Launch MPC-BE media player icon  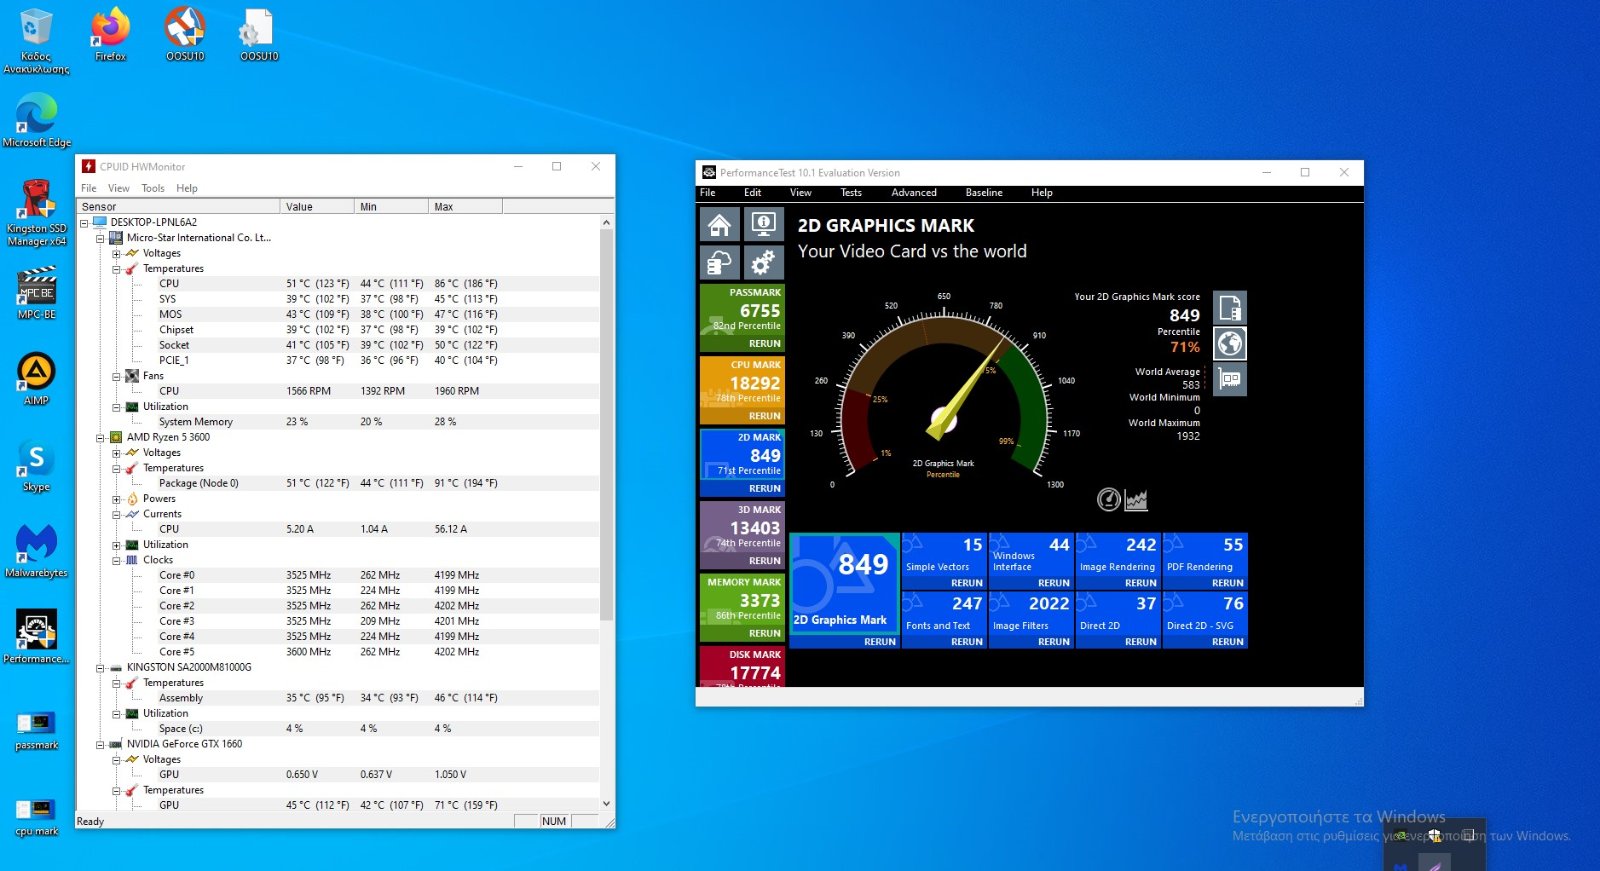[37, 293]
